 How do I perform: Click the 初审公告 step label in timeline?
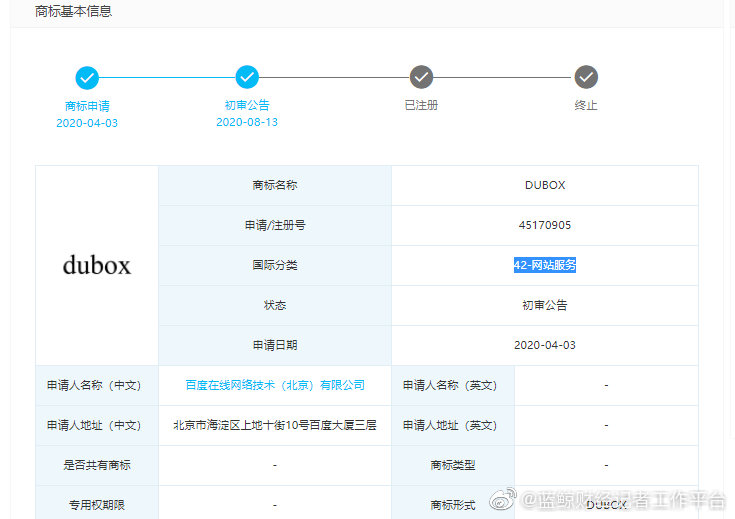pos(247,105)
